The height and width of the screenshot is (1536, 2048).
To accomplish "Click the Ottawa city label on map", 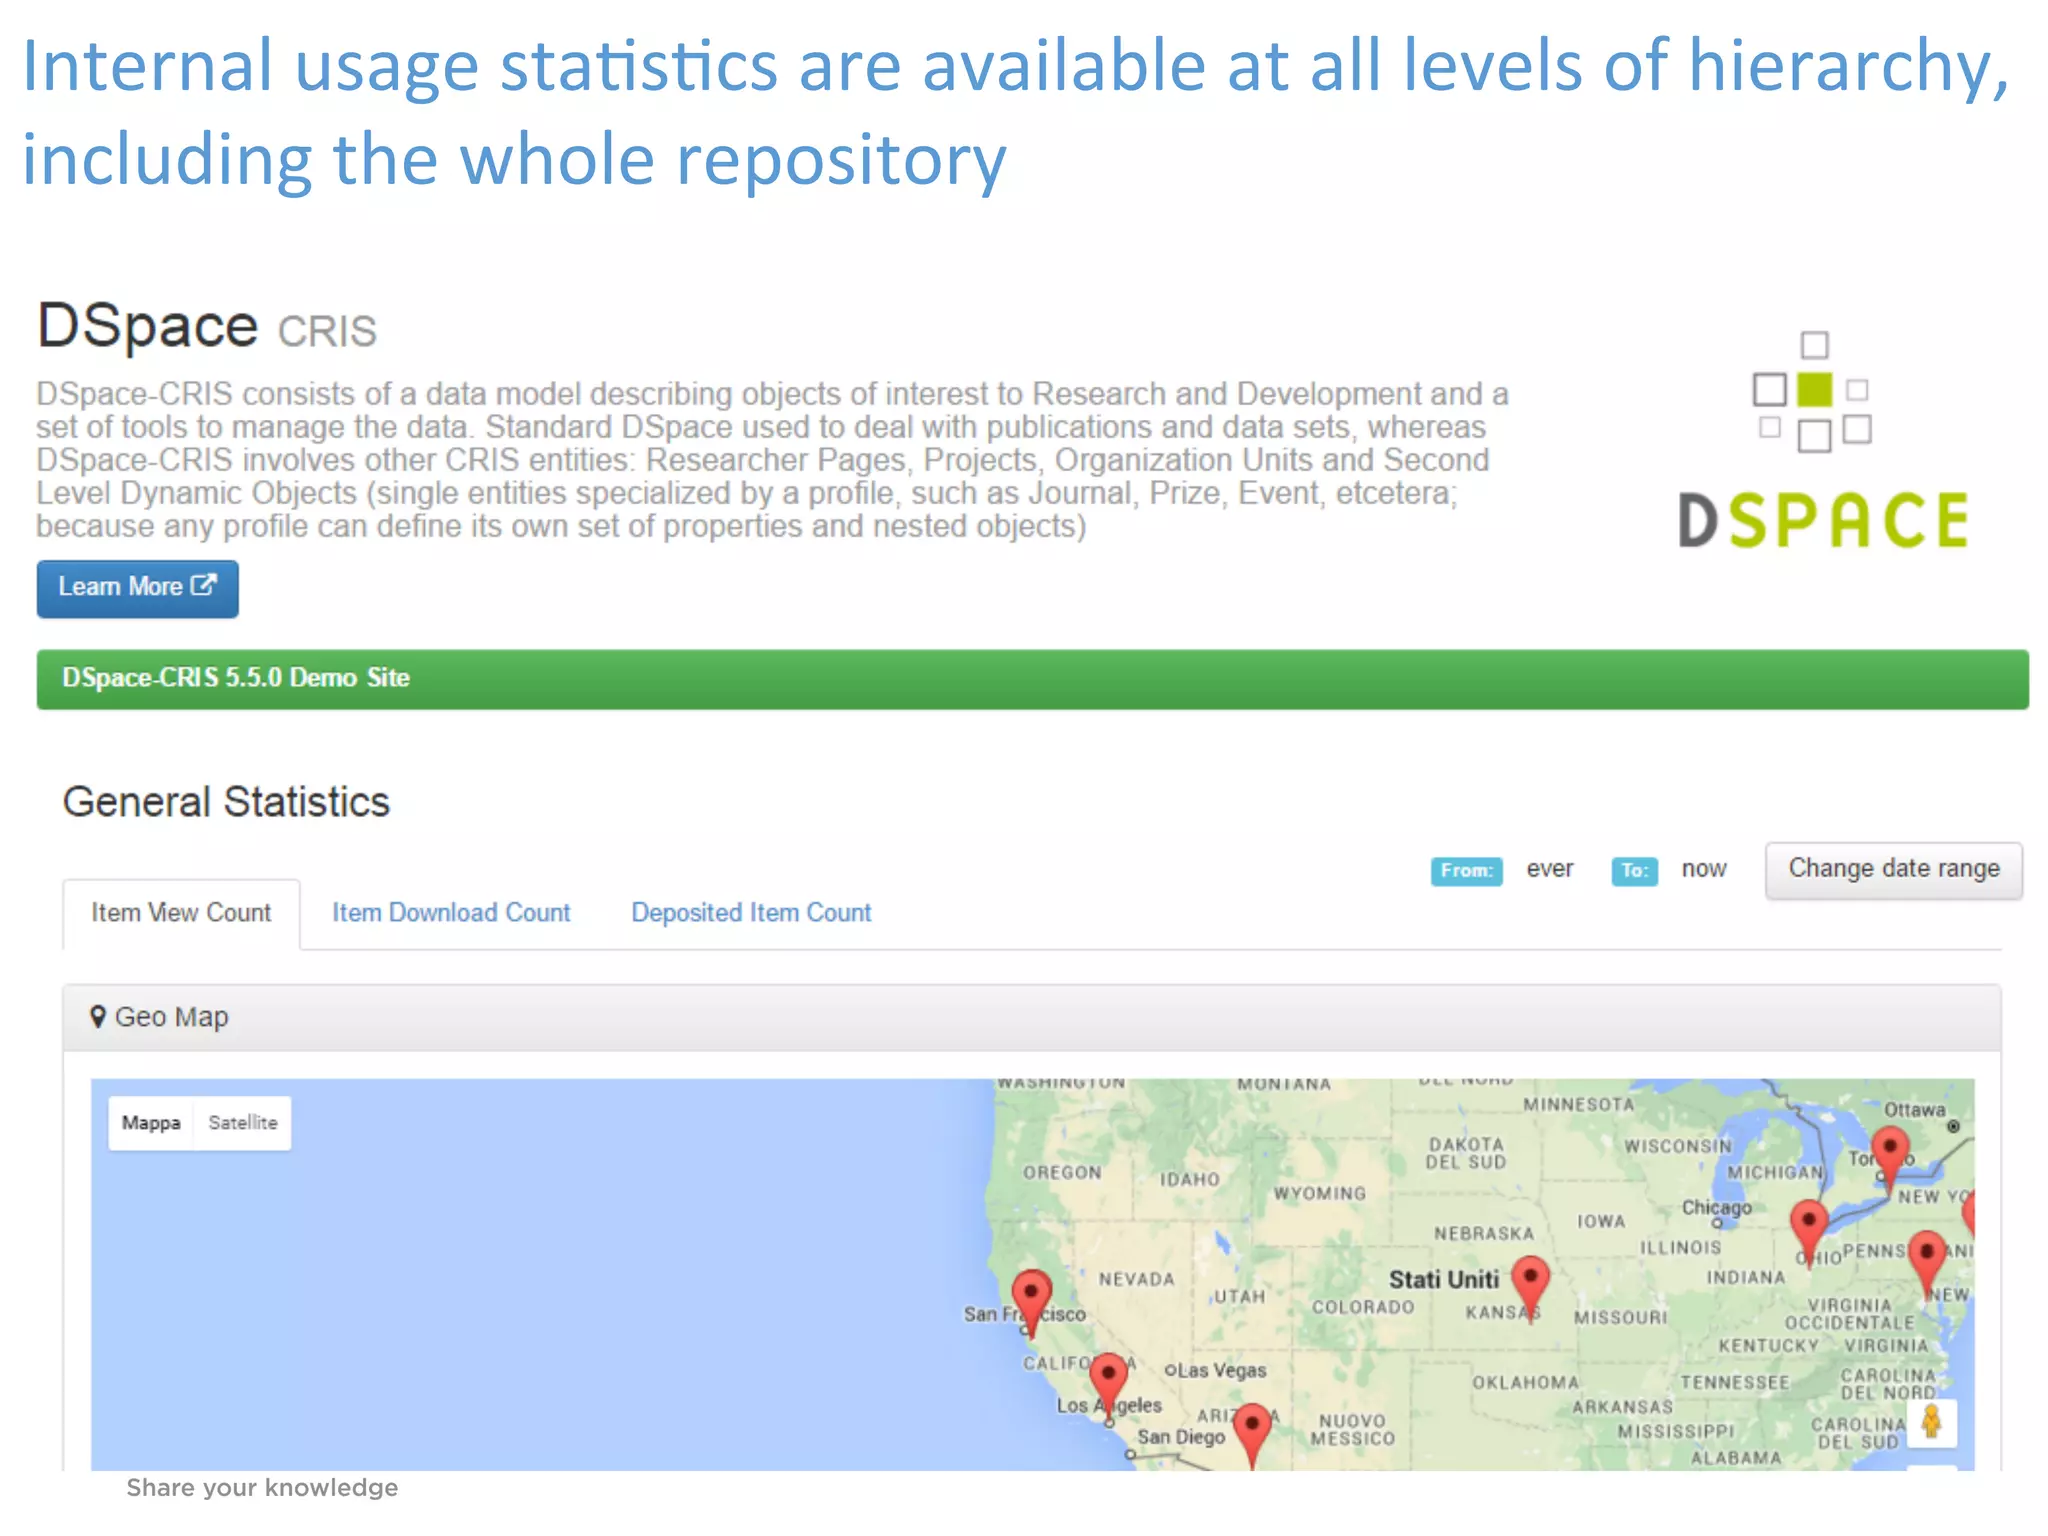I will click(1914, 1110).
